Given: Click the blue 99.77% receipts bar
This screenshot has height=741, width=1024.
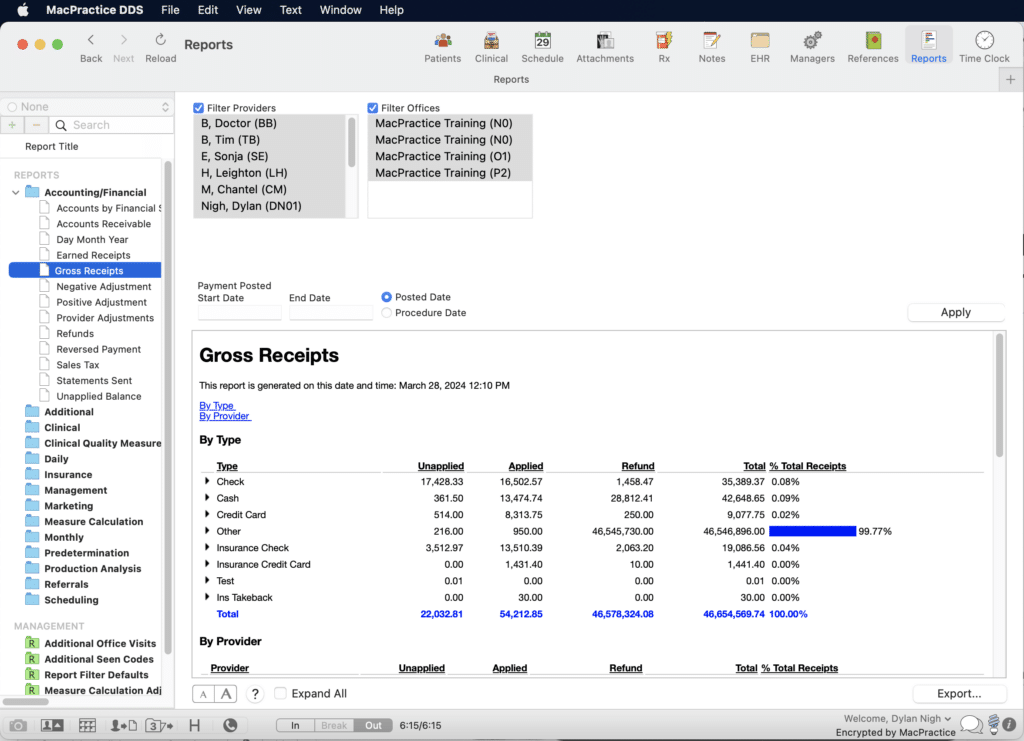Looking at the screenshot, I should 812,531.
